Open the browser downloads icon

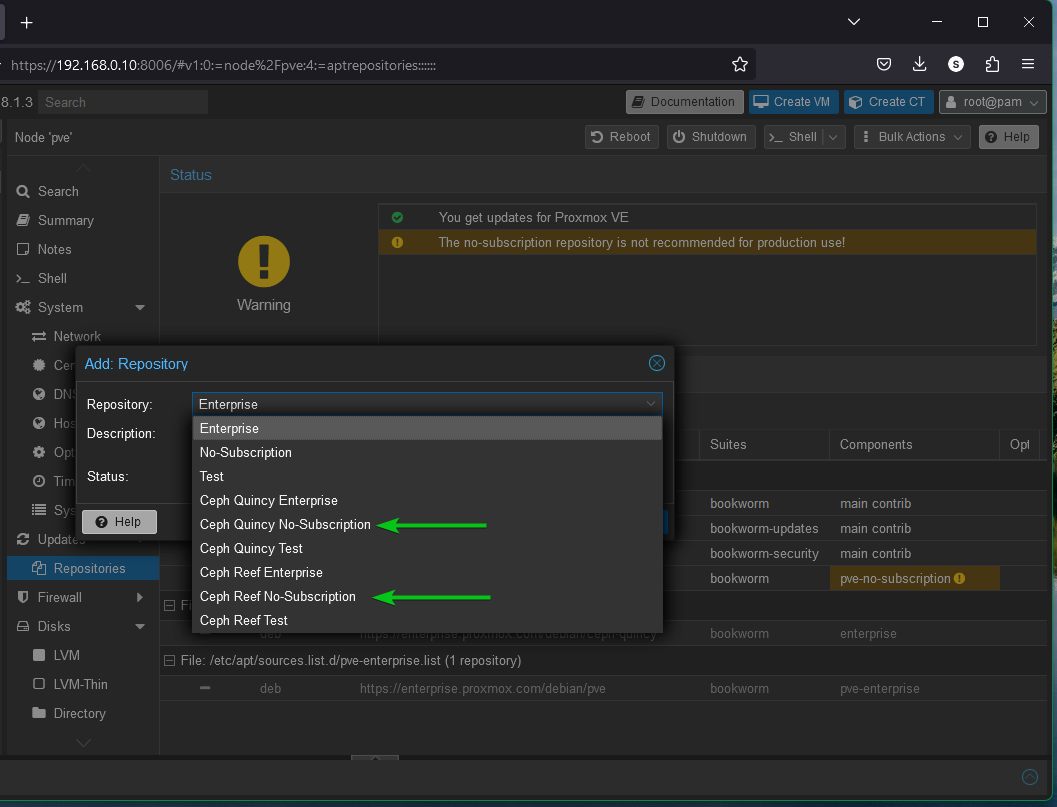[x=919, y=64]
